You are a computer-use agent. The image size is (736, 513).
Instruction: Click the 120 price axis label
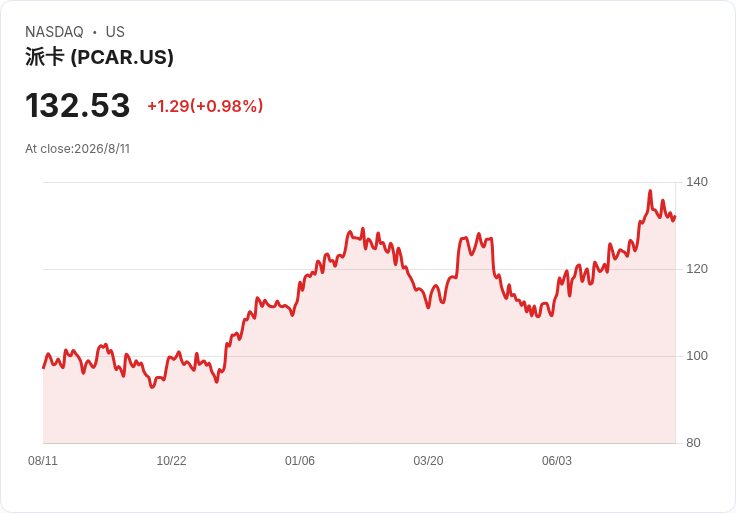[x=697, y=269]
